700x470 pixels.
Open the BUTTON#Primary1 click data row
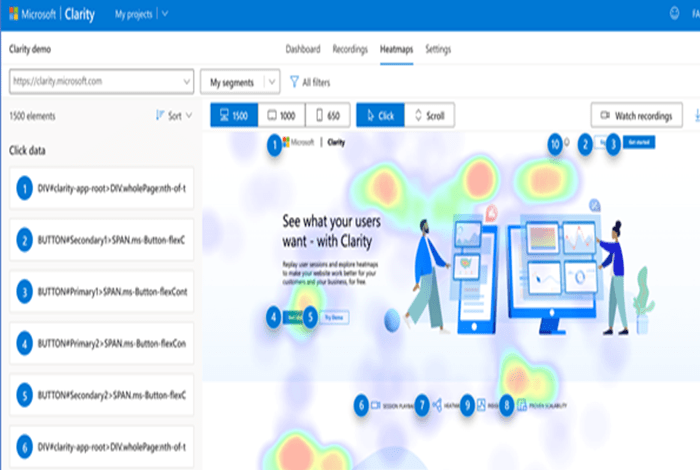click(102, 292)
